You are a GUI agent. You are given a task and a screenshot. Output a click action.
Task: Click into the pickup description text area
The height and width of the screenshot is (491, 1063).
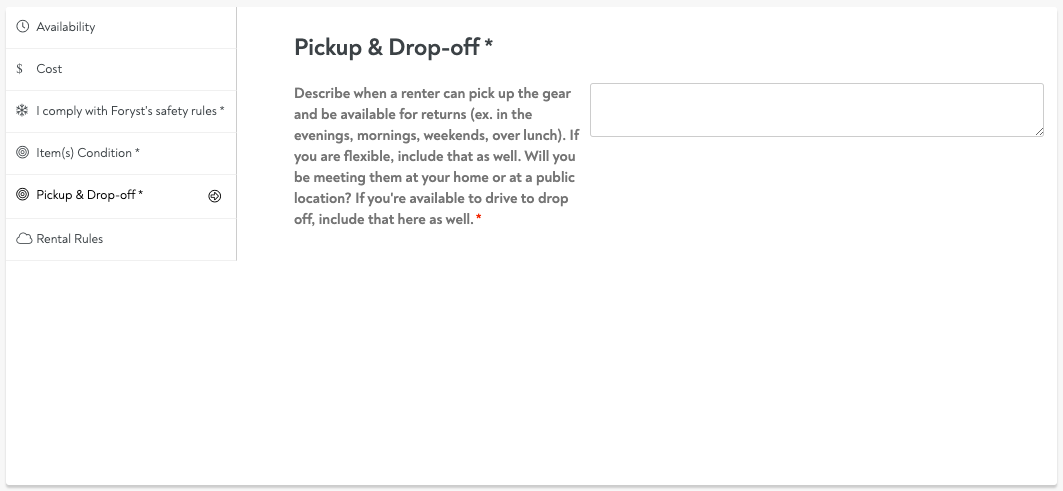coord(815,110)
